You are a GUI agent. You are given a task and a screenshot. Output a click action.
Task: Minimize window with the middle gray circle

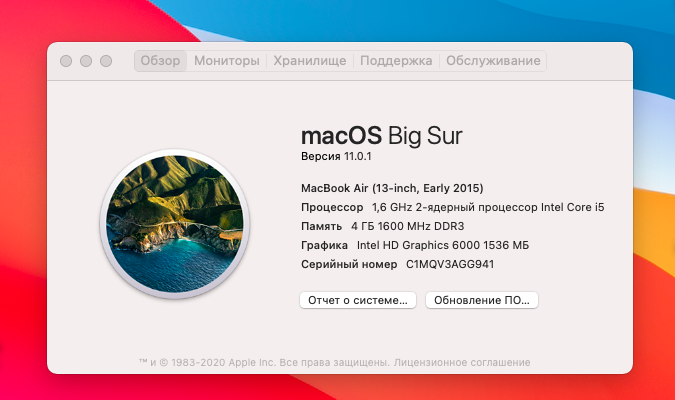pos(86,61)
